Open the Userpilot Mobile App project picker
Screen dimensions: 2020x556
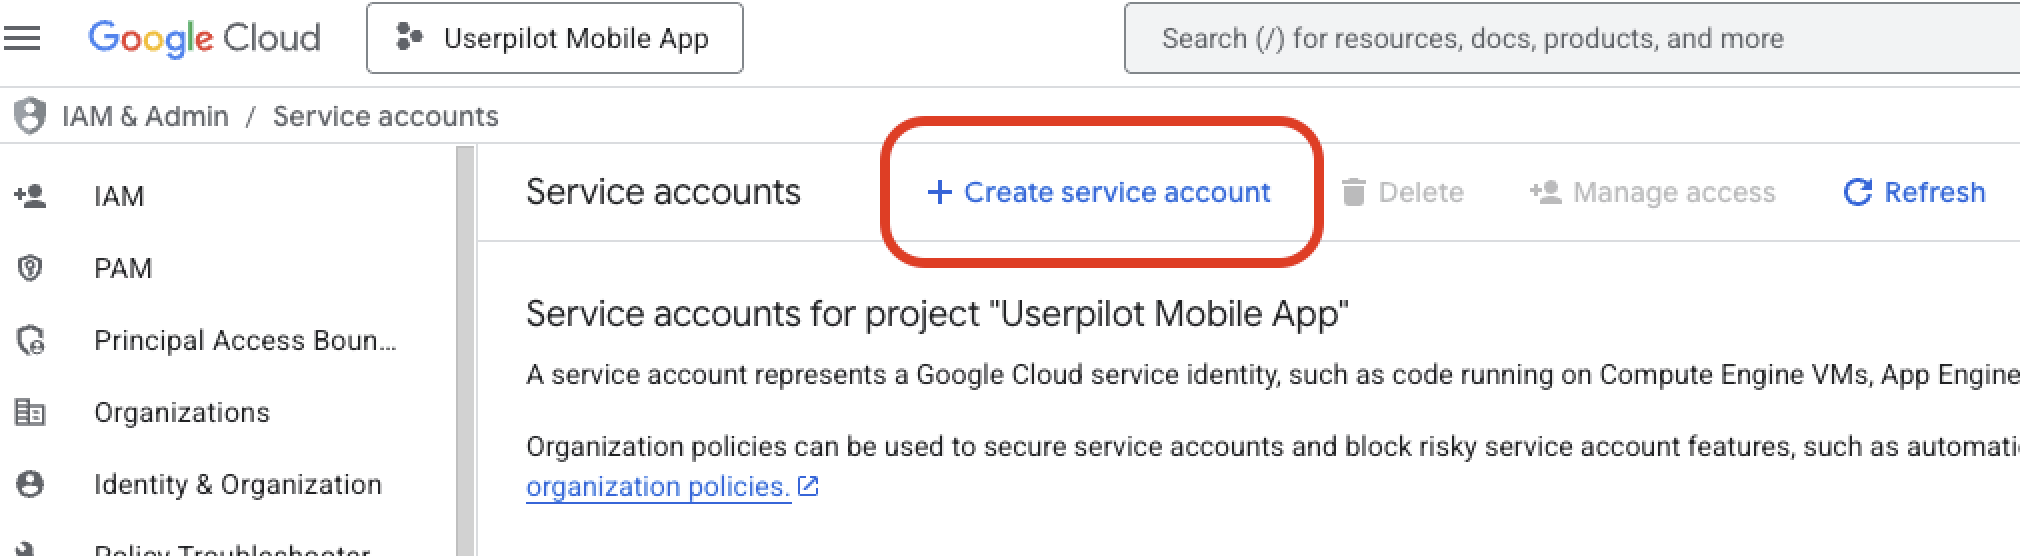[555, 38]
